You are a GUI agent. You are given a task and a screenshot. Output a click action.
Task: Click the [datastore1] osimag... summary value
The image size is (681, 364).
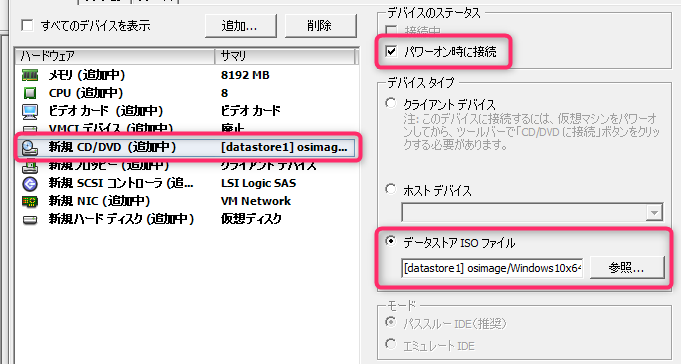284,147
